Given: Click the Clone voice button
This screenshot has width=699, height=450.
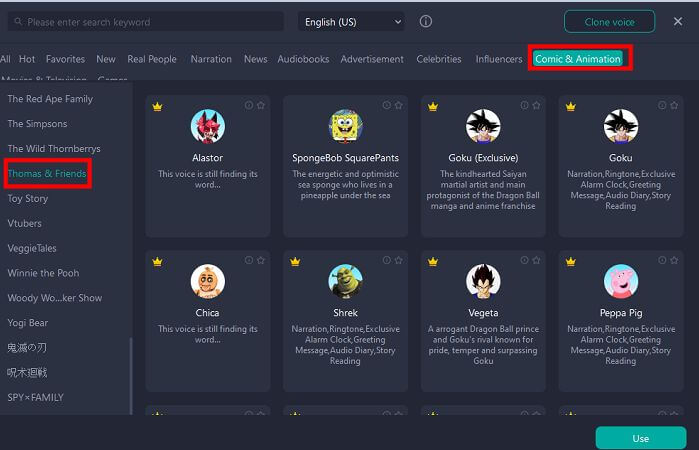Looking at the screenshot, I should pos(609,22).
